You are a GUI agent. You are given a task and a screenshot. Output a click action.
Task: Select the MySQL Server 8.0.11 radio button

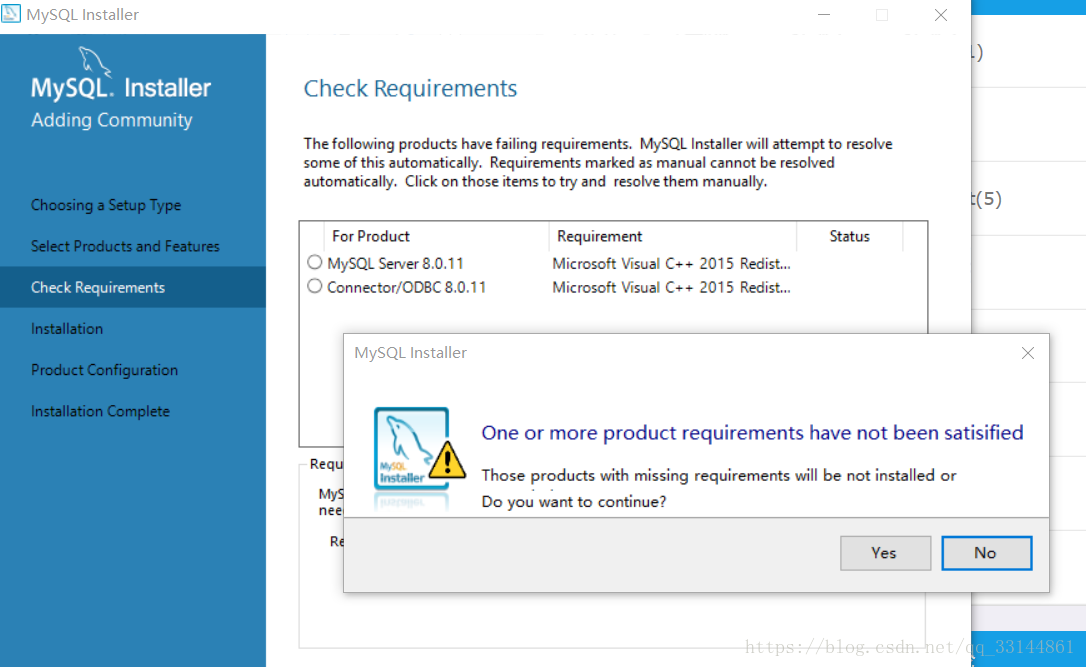click(x=314, y=263)
